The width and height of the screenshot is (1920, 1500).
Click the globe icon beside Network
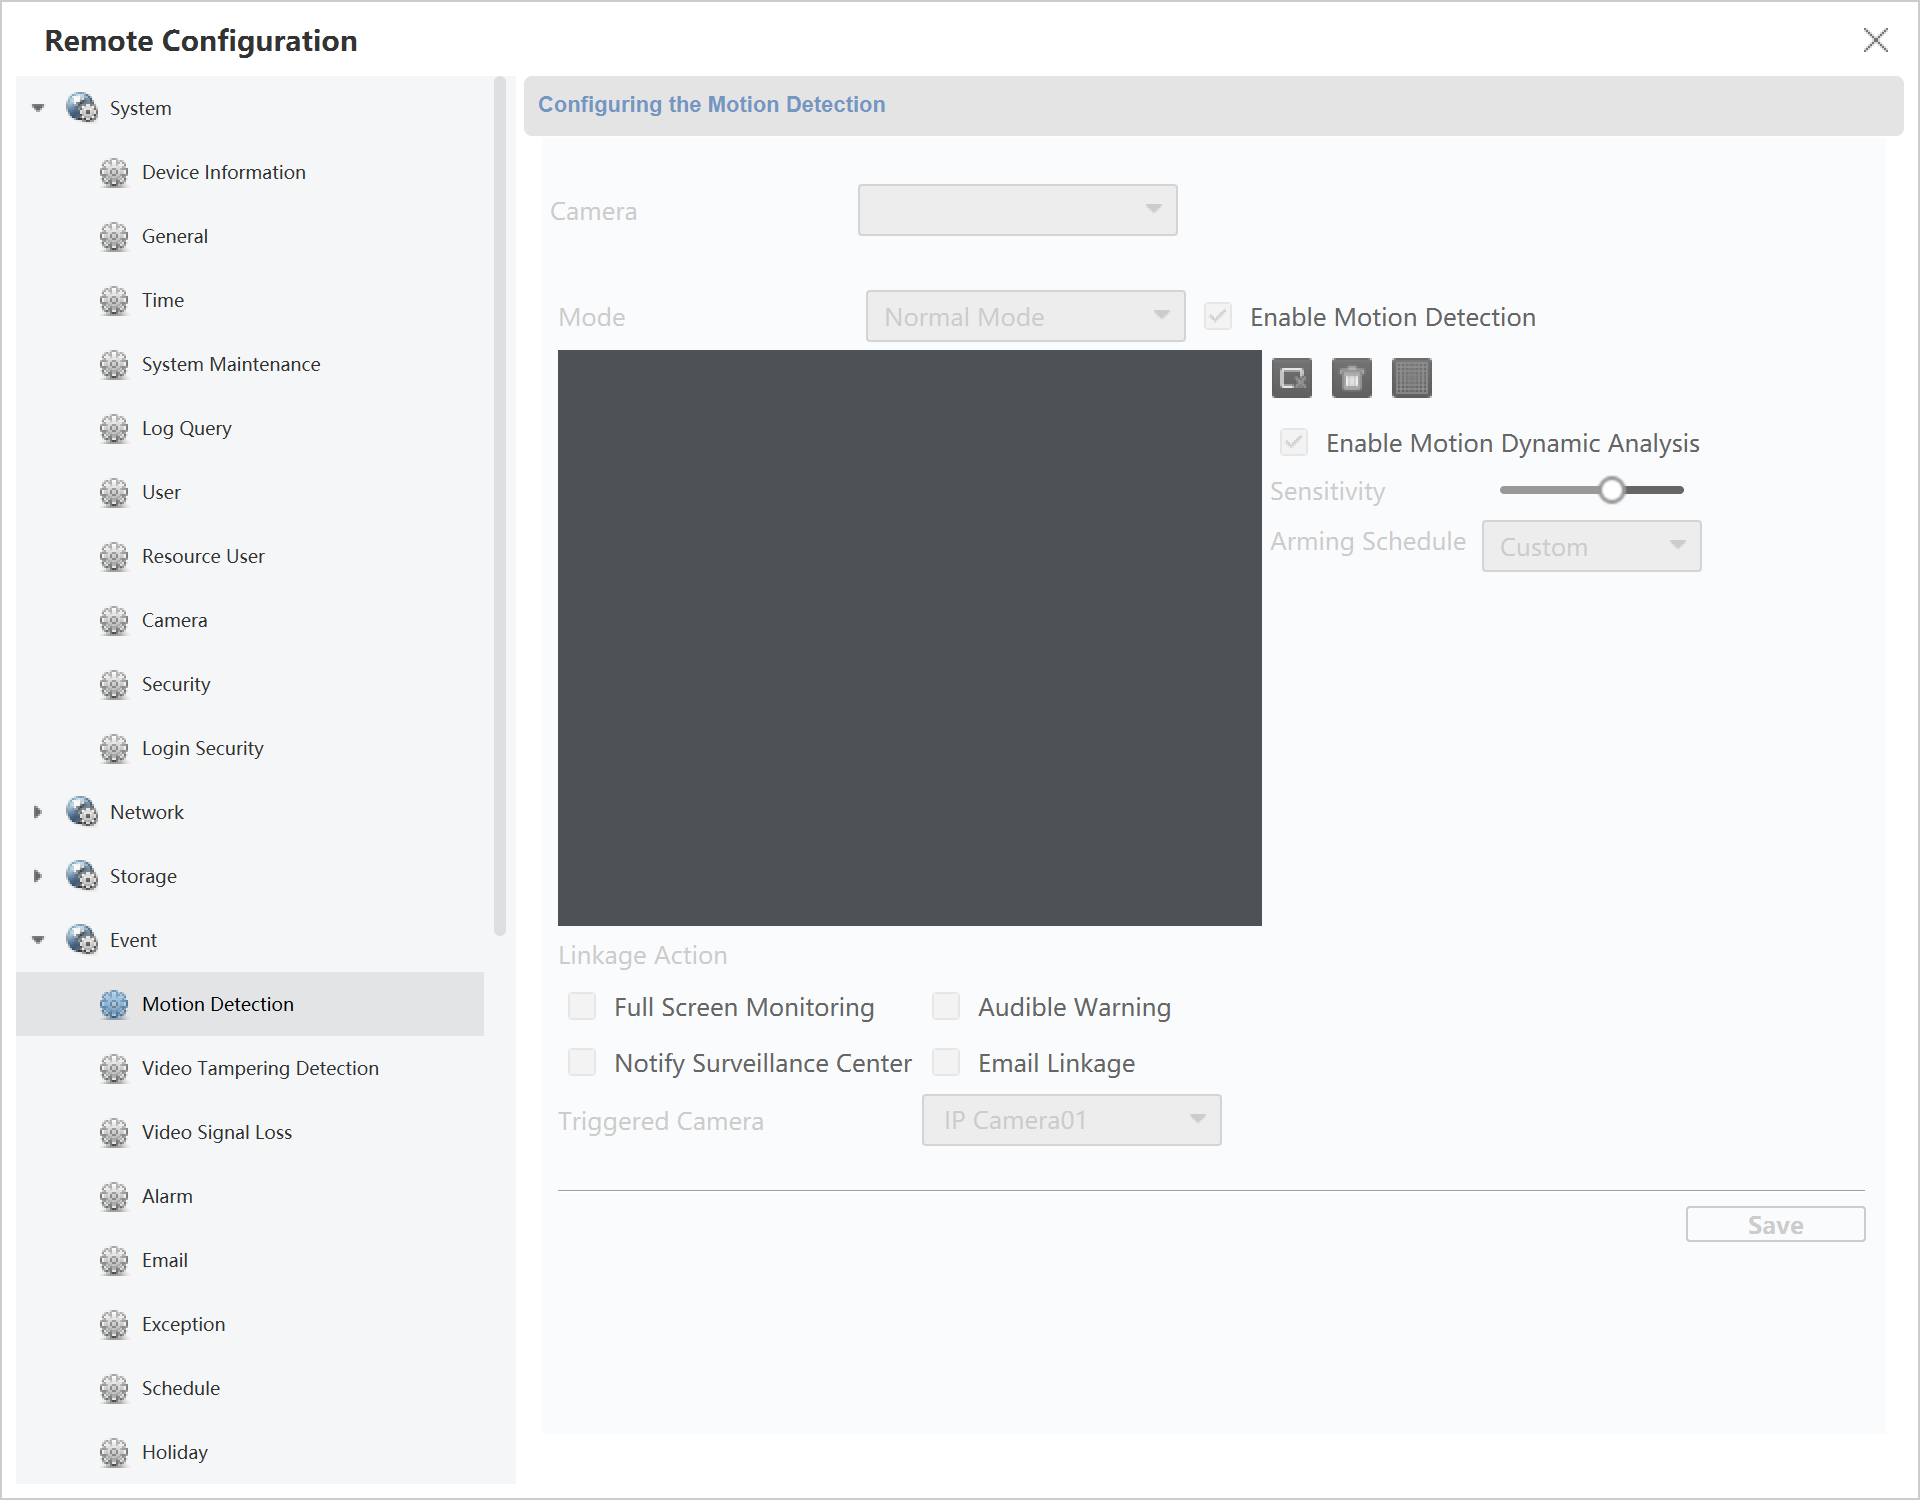tap(82, 812)
